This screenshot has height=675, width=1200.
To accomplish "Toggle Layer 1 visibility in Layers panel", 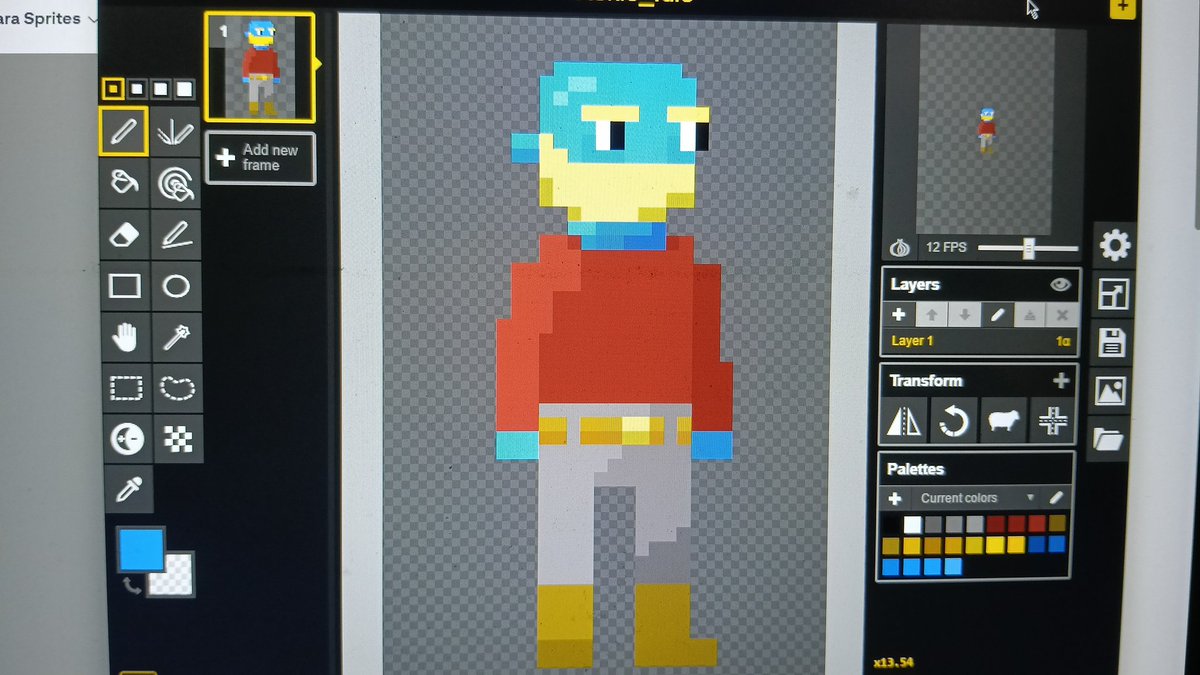I will click(1059, 284).
